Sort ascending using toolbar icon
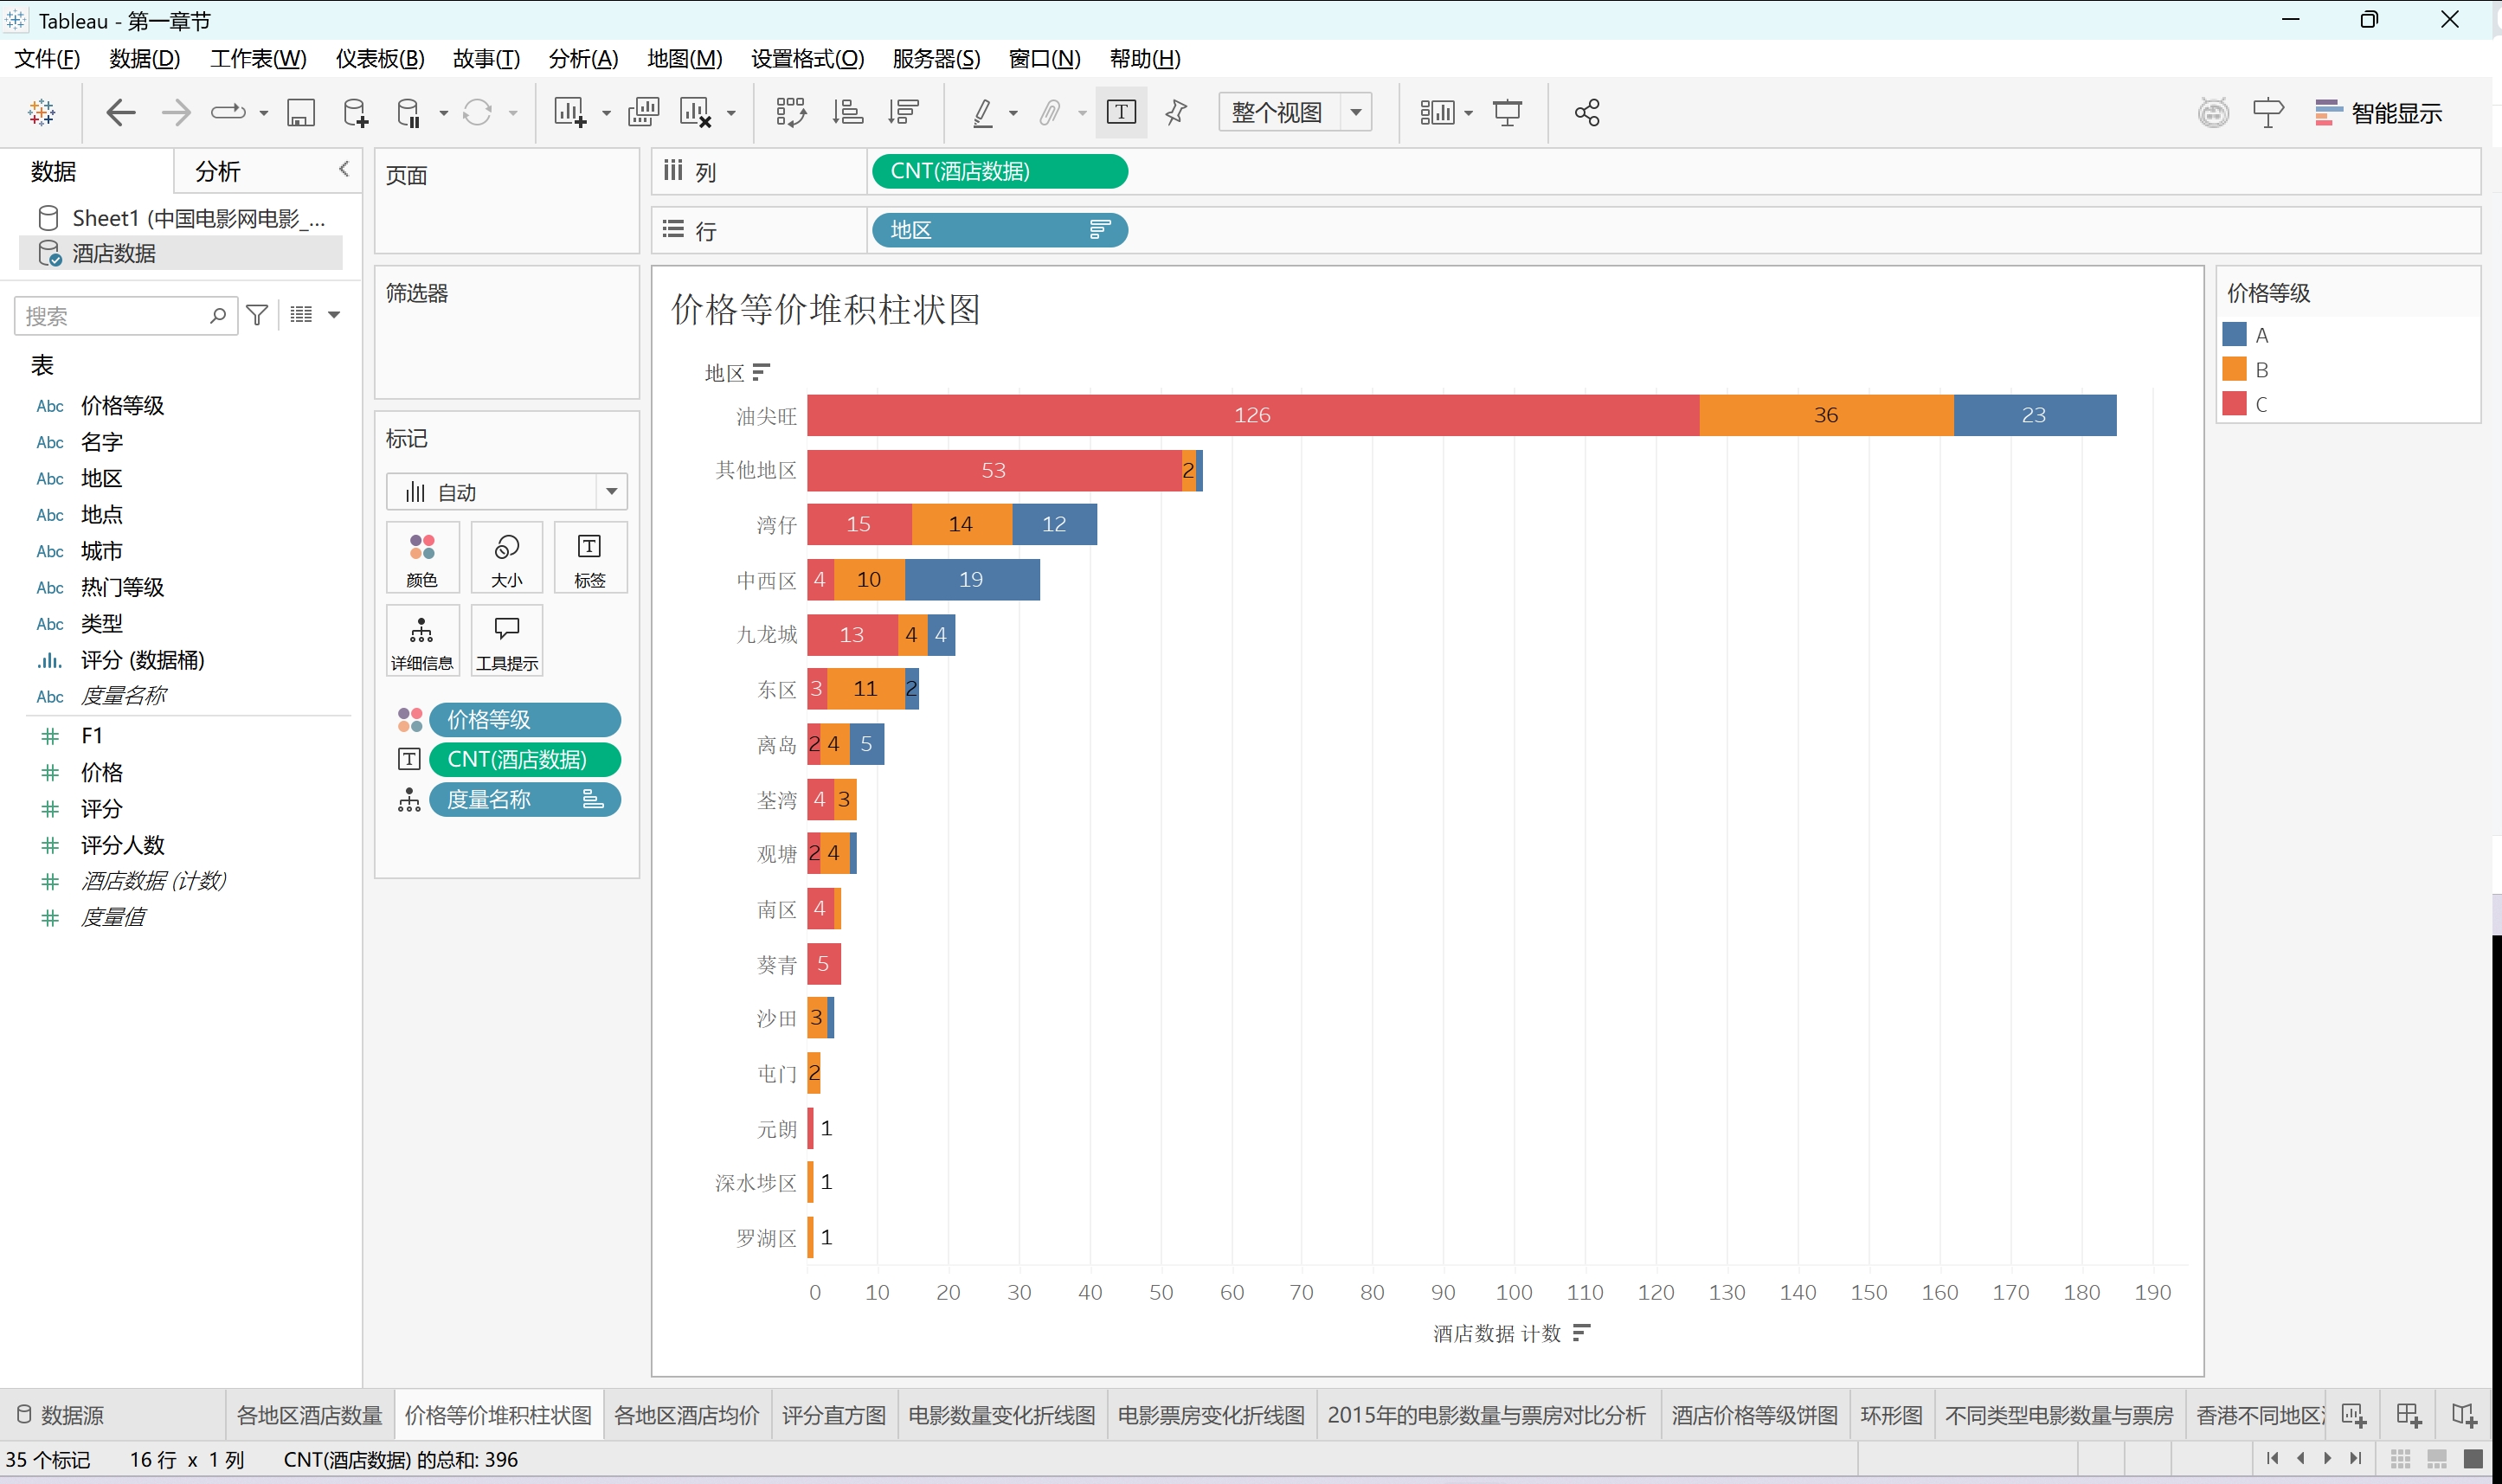The image size is (2502, 1484). point(847,112)
